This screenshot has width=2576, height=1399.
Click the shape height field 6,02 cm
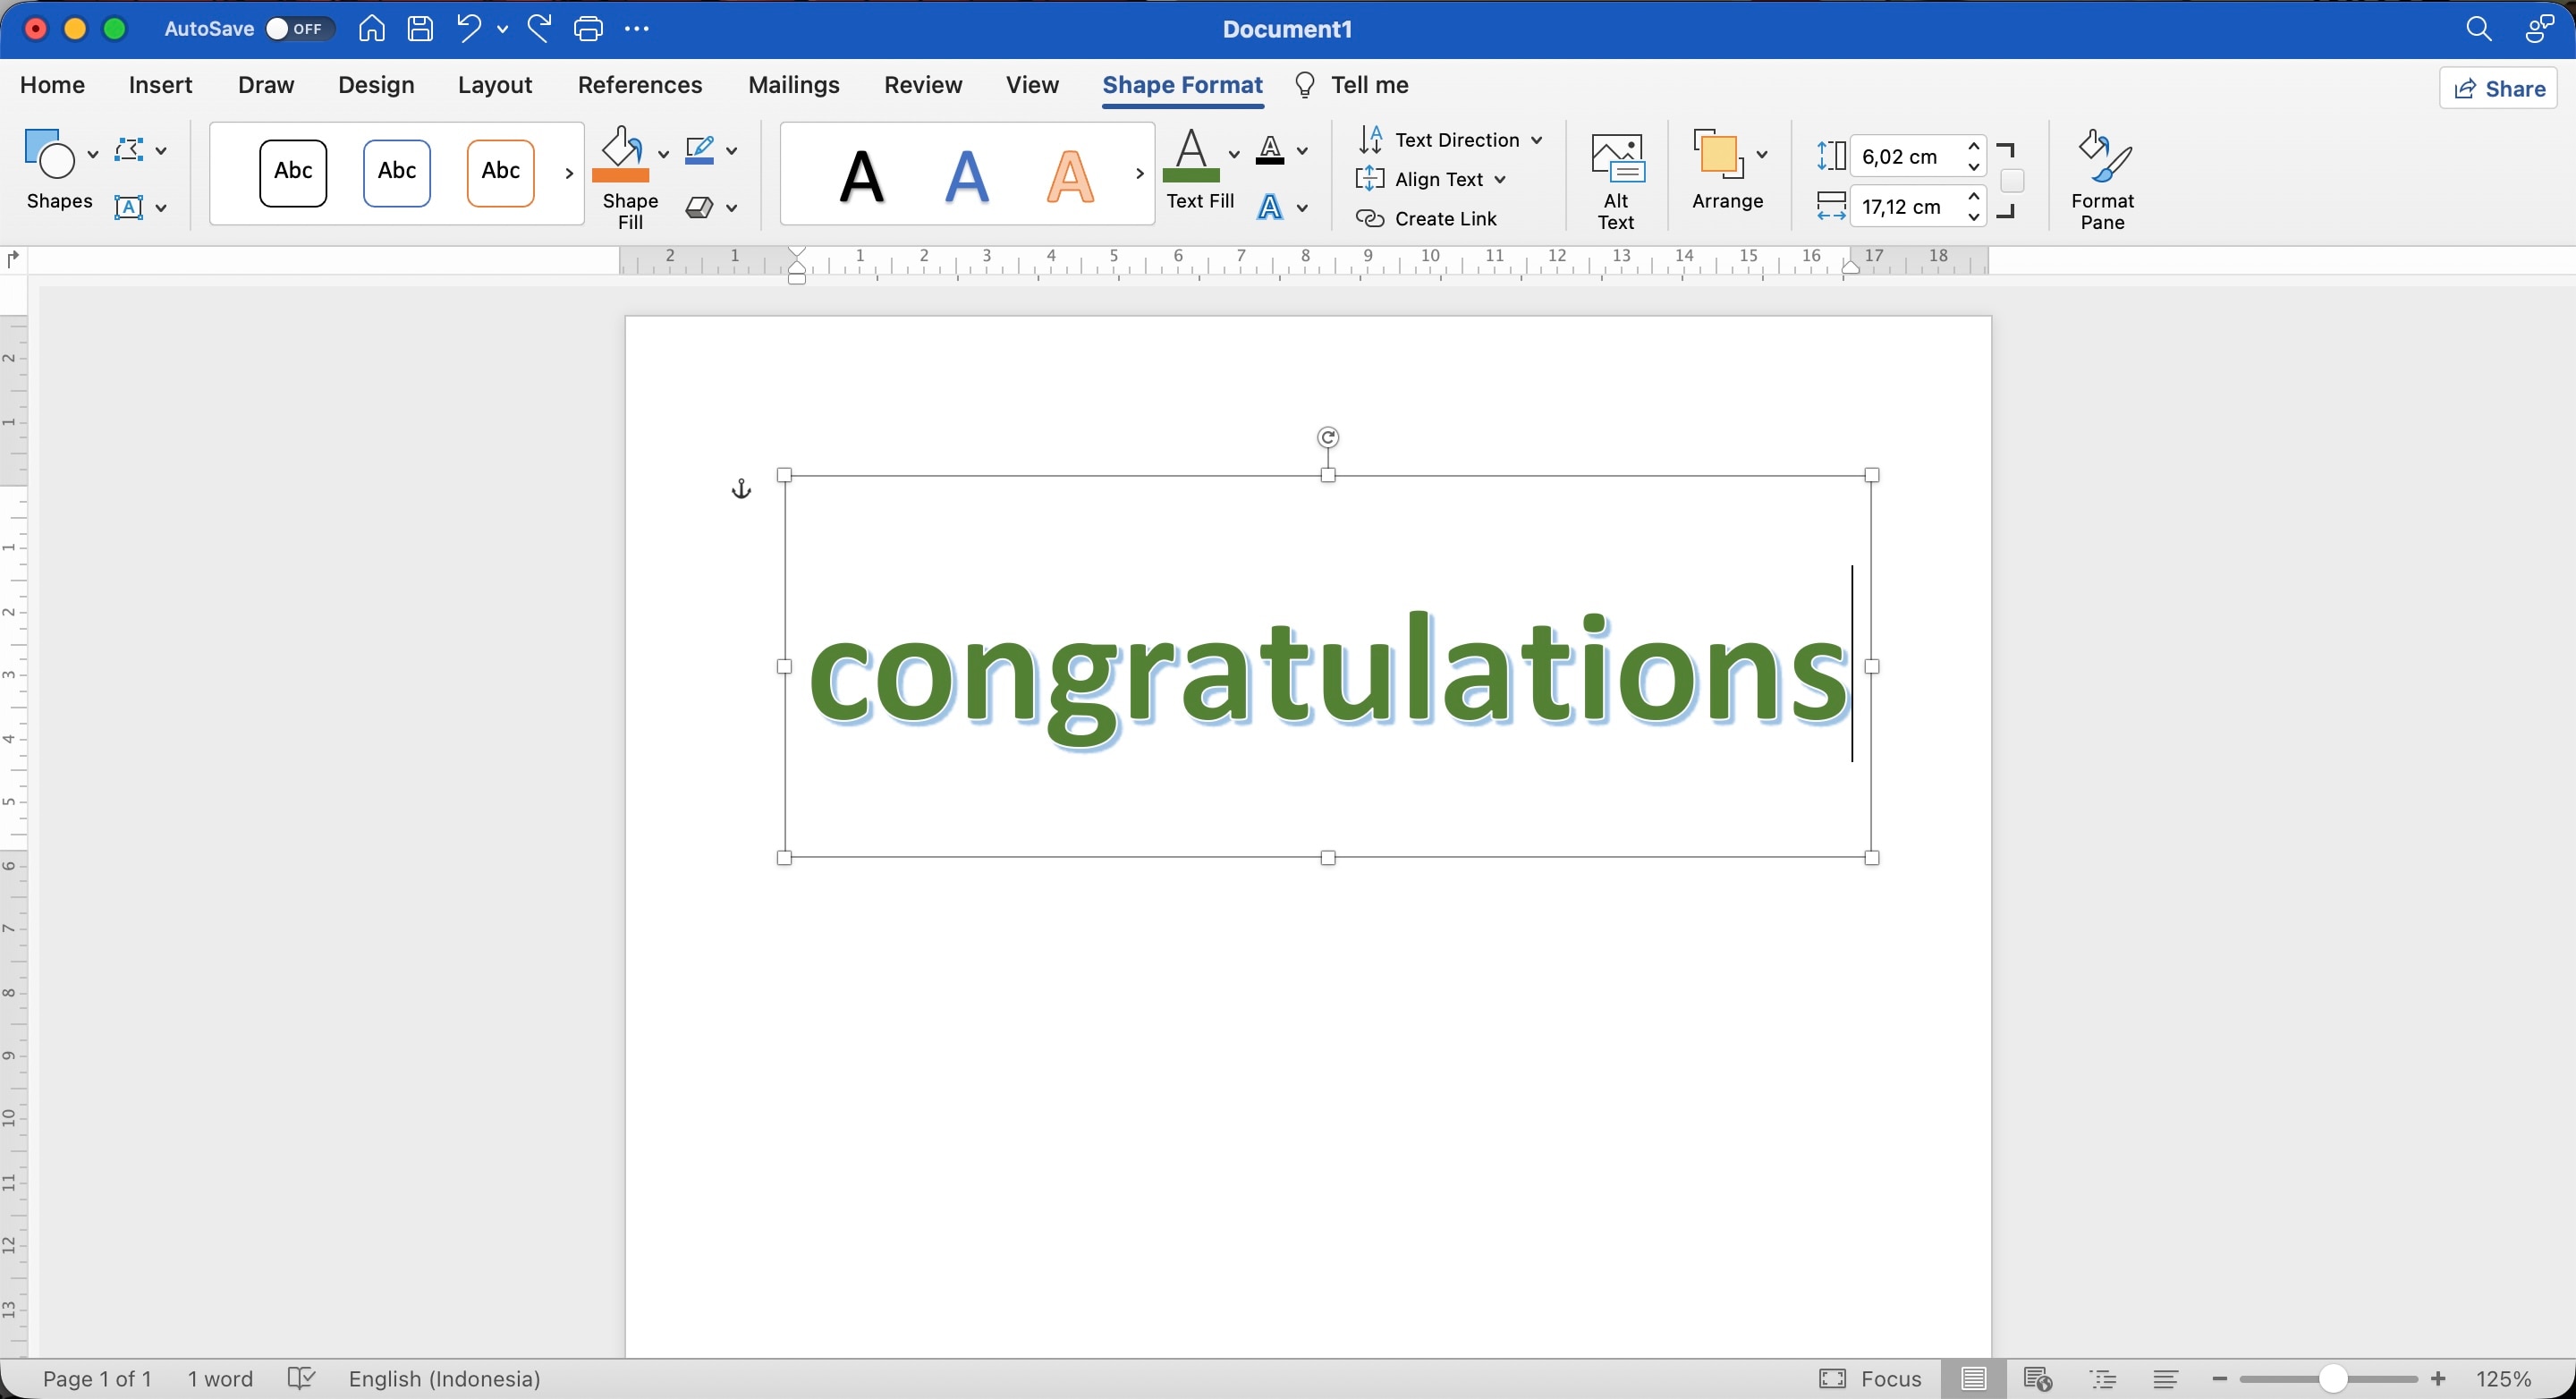tap(1906, 156)
